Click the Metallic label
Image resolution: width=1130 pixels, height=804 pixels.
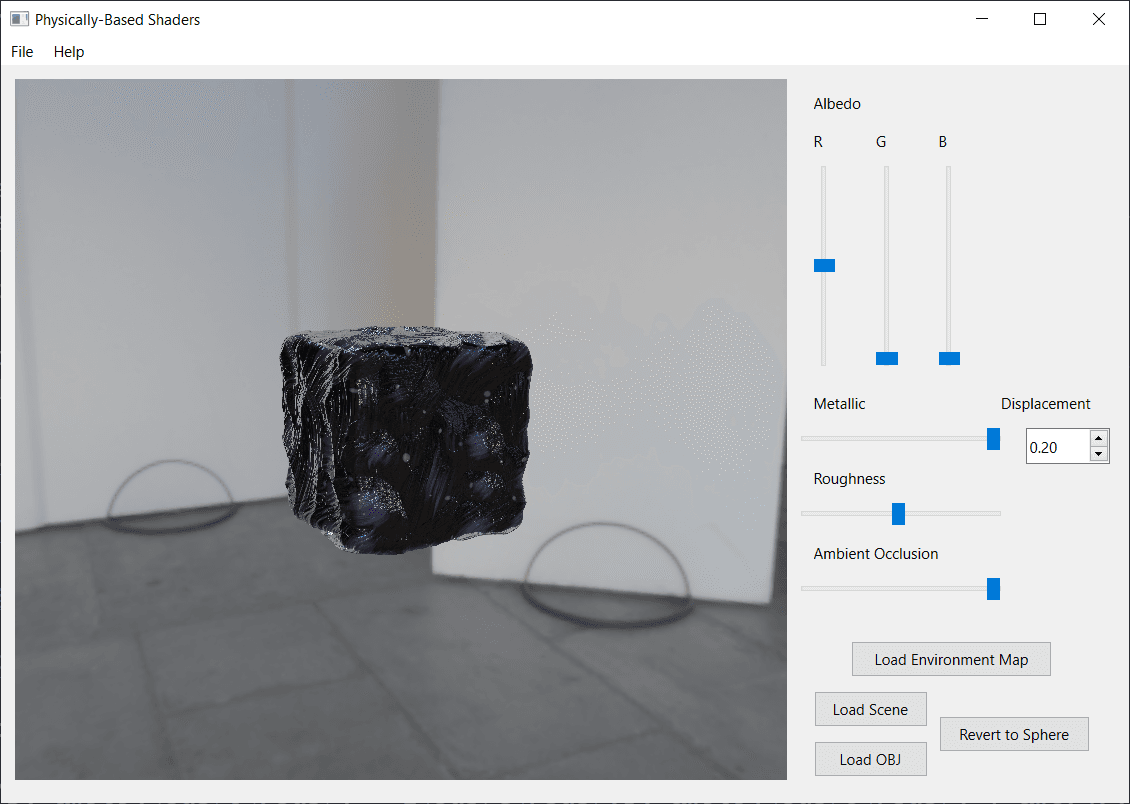840,403
